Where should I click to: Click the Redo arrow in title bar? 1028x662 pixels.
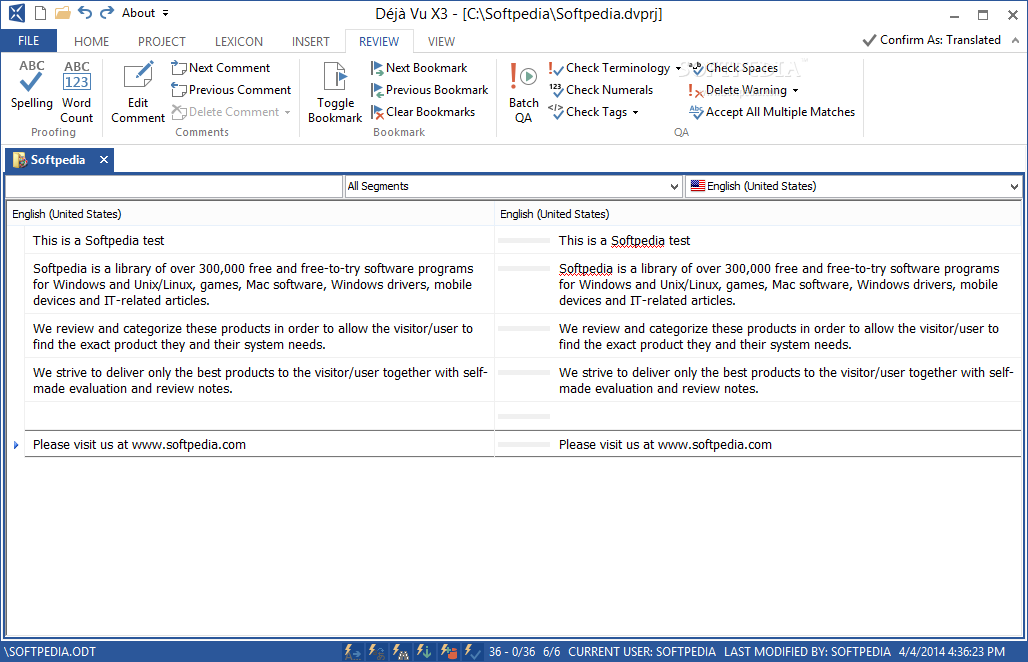tap(106, 12)
